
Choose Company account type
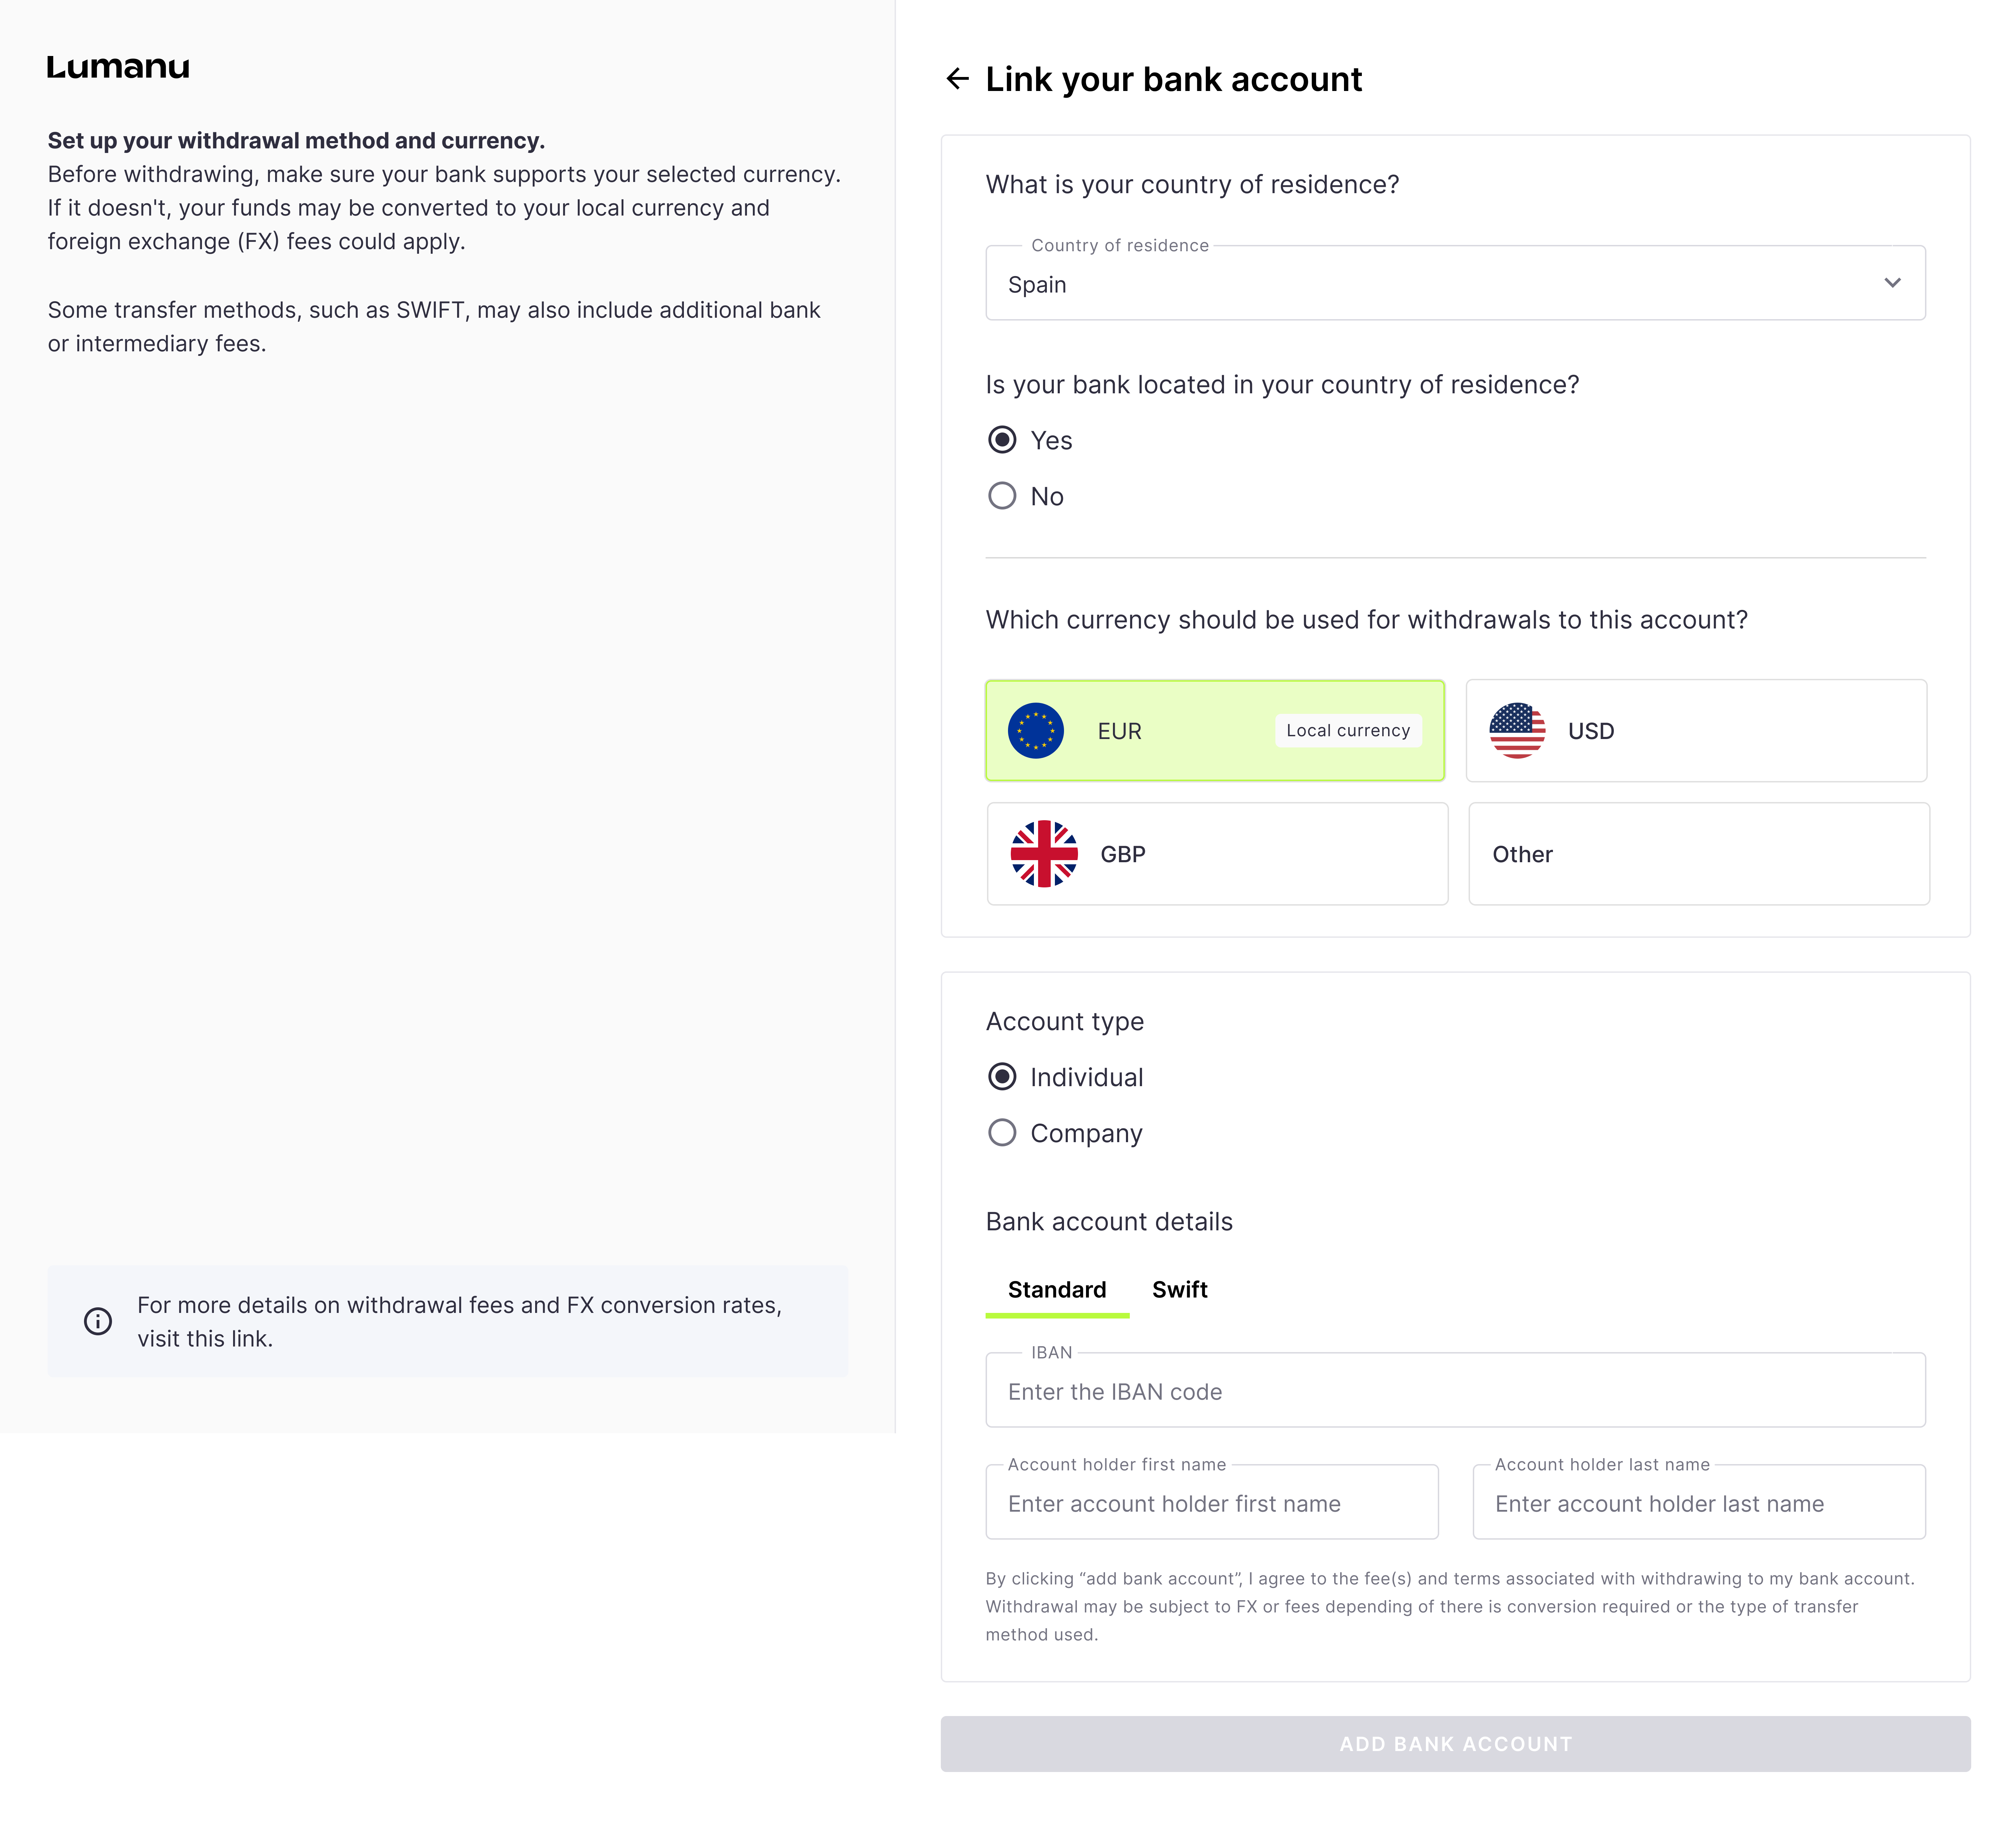click(x=1002, y=1133)
